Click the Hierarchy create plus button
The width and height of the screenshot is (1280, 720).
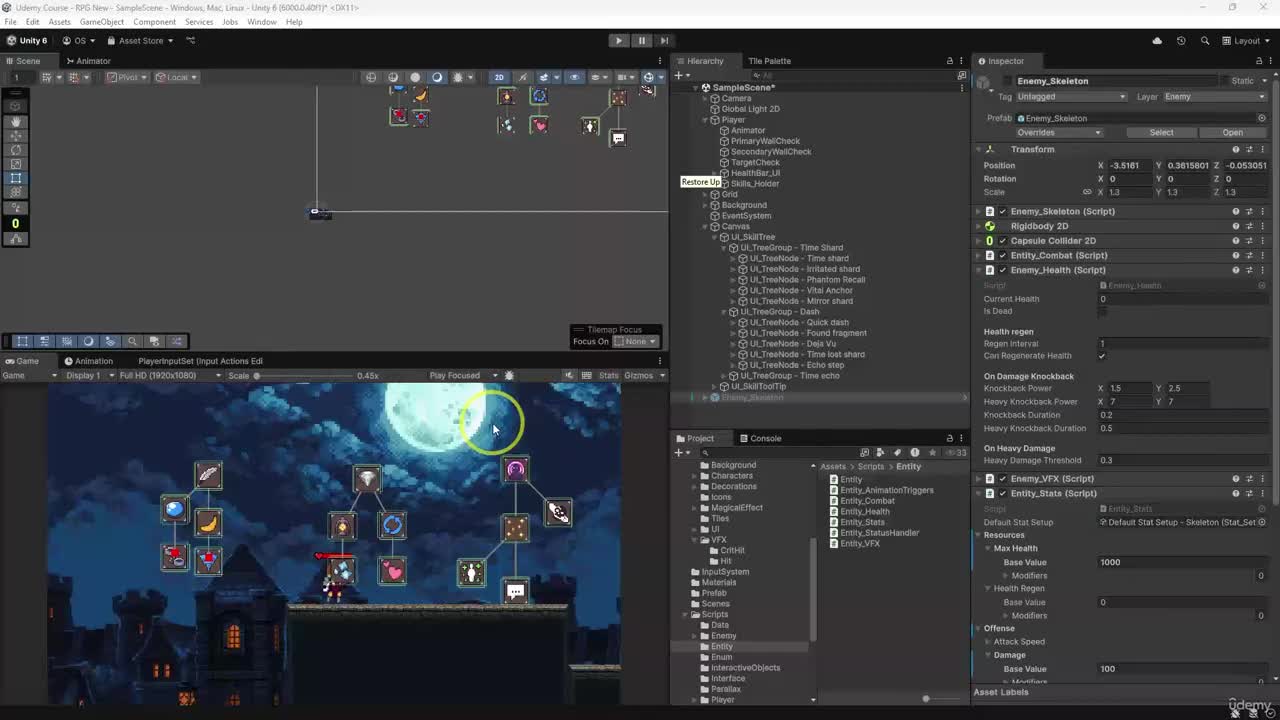click(x=680, y=75)
